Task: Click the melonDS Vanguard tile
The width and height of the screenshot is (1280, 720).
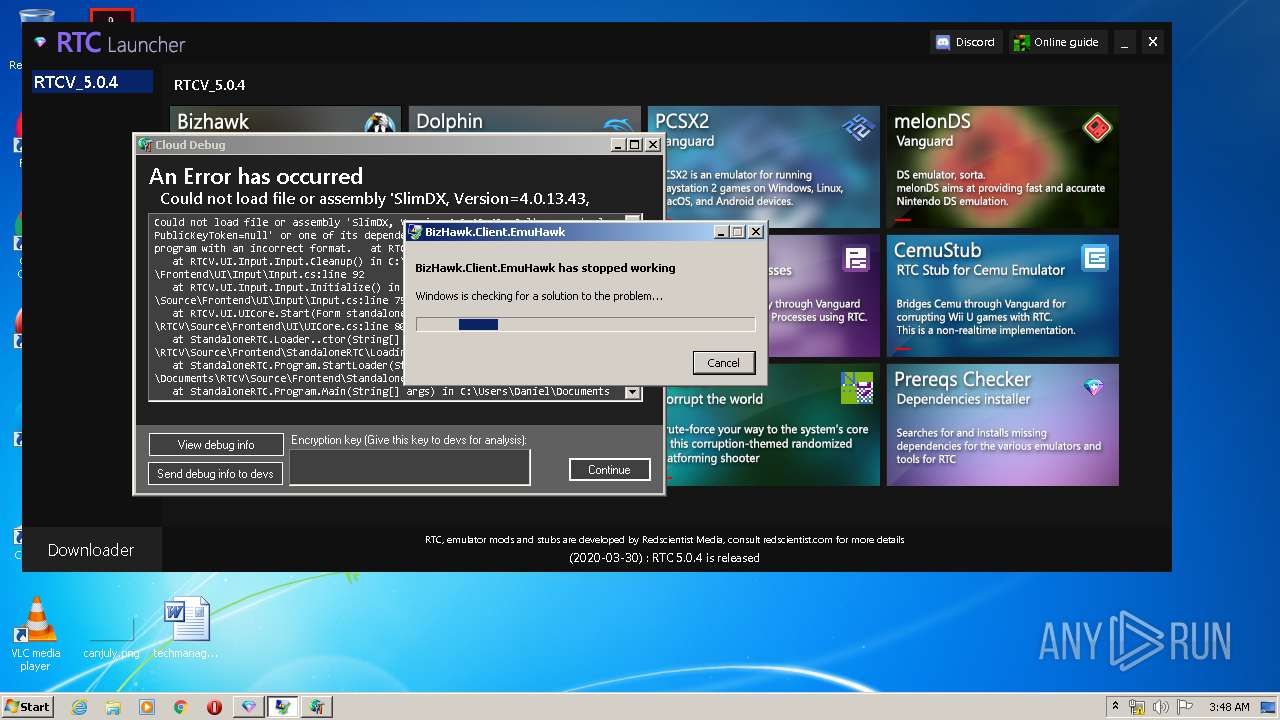Action: click(x=1002, y=167)
